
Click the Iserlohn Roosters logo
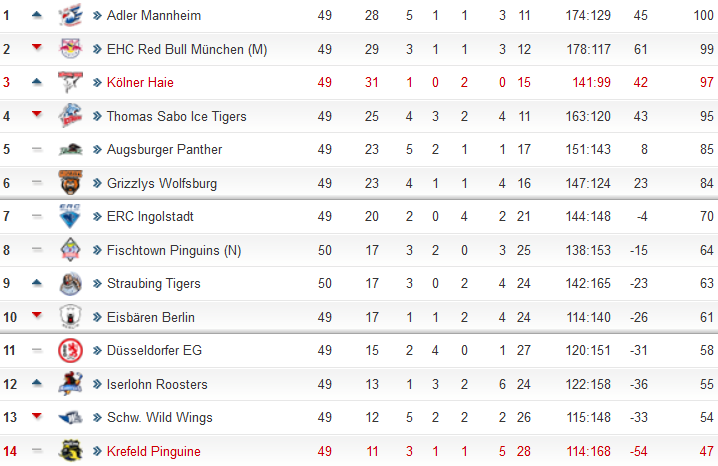[x=71, y=384]
